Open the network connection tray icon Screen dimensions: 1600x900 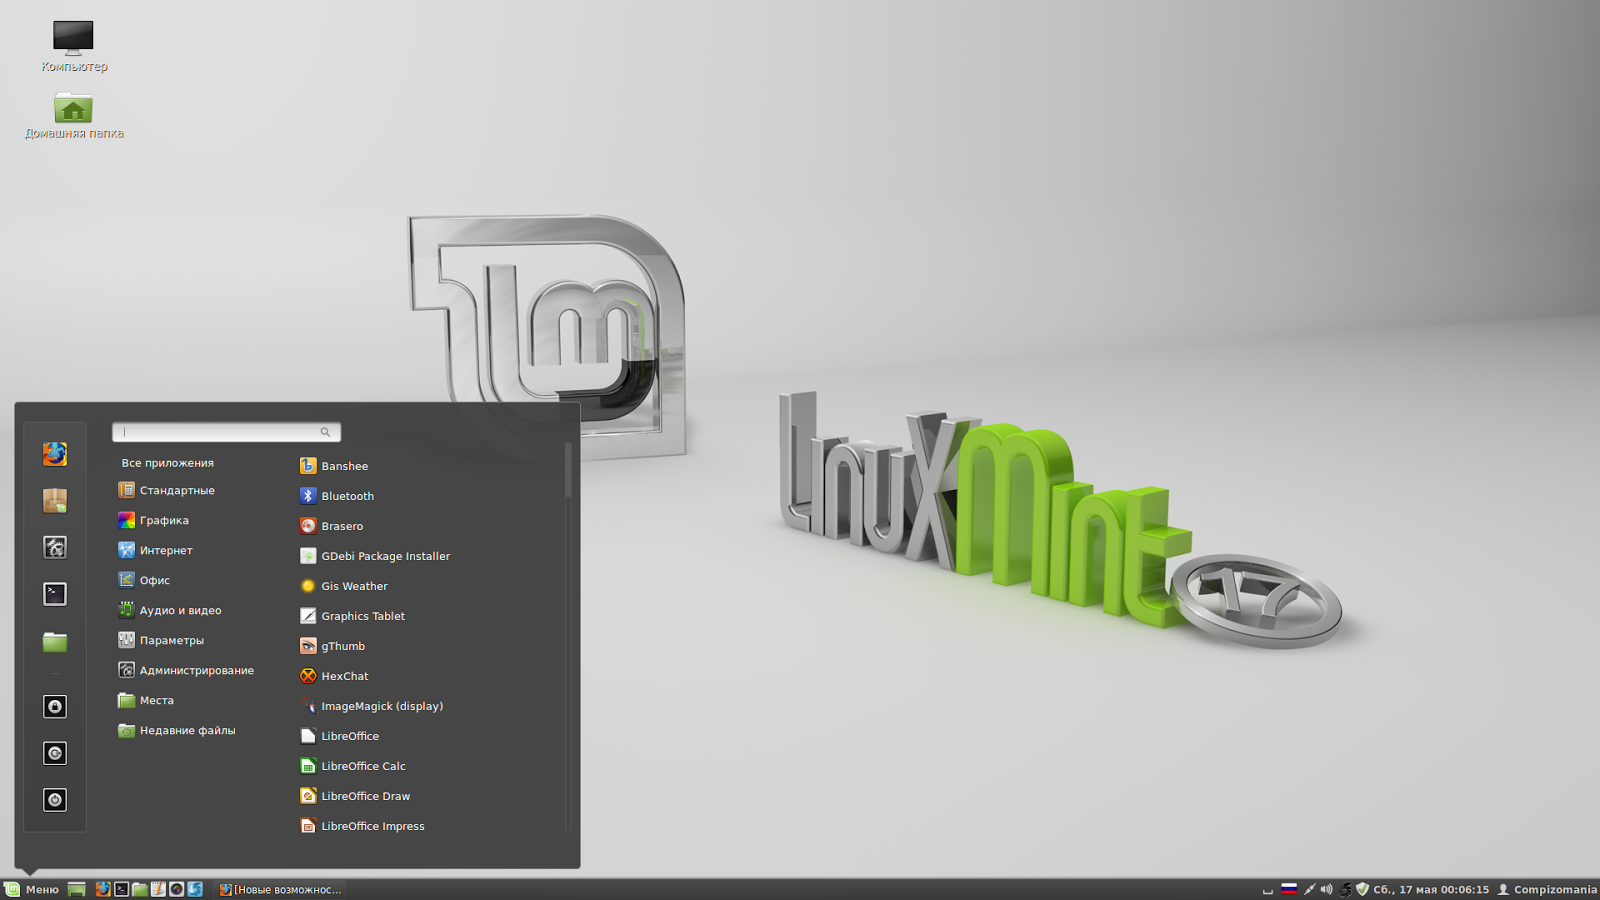1309,889
